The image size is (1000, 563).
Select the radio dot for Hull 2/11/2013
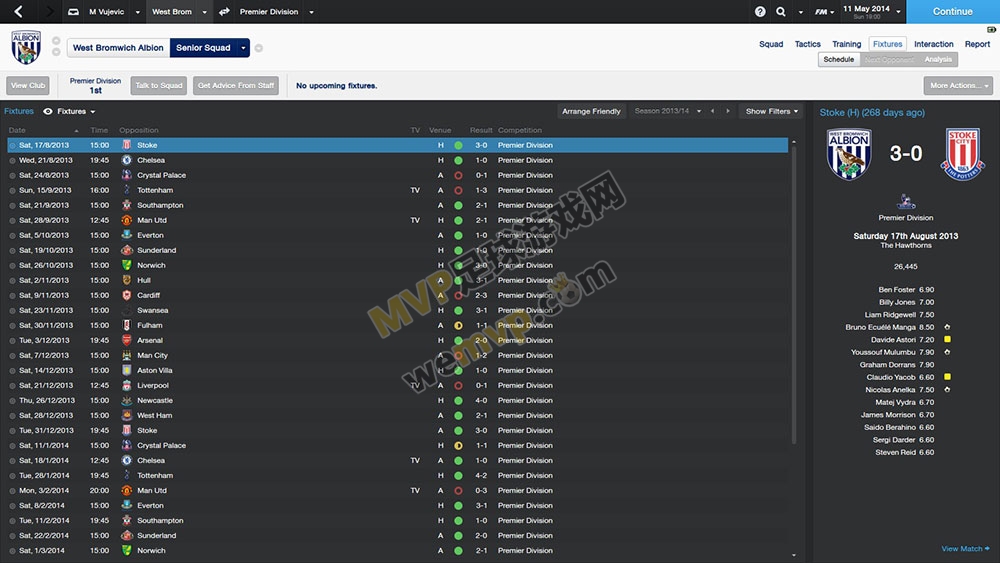point(12,281)
